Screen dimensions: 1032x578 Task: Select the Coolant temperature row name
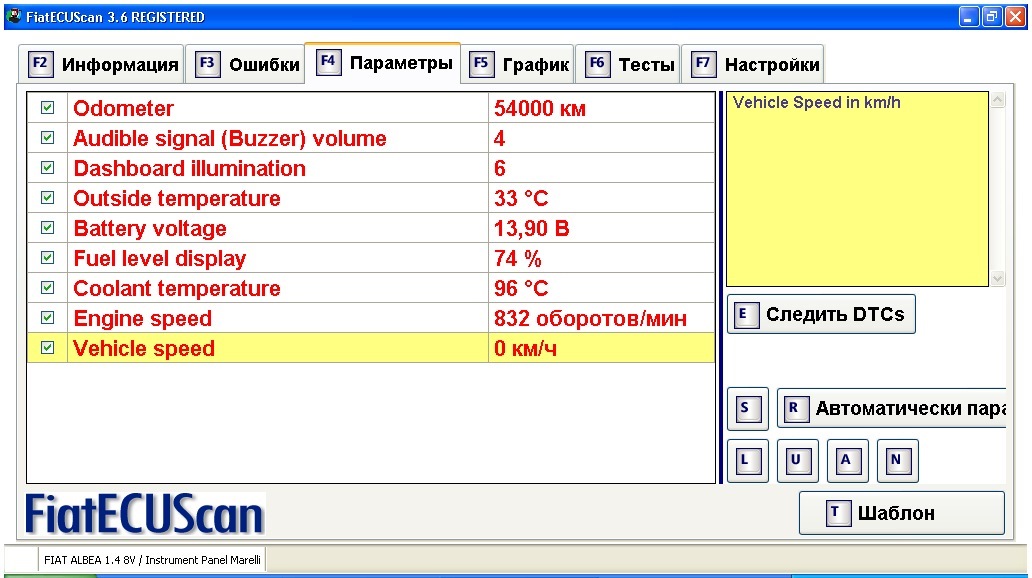tap(177, 288)
